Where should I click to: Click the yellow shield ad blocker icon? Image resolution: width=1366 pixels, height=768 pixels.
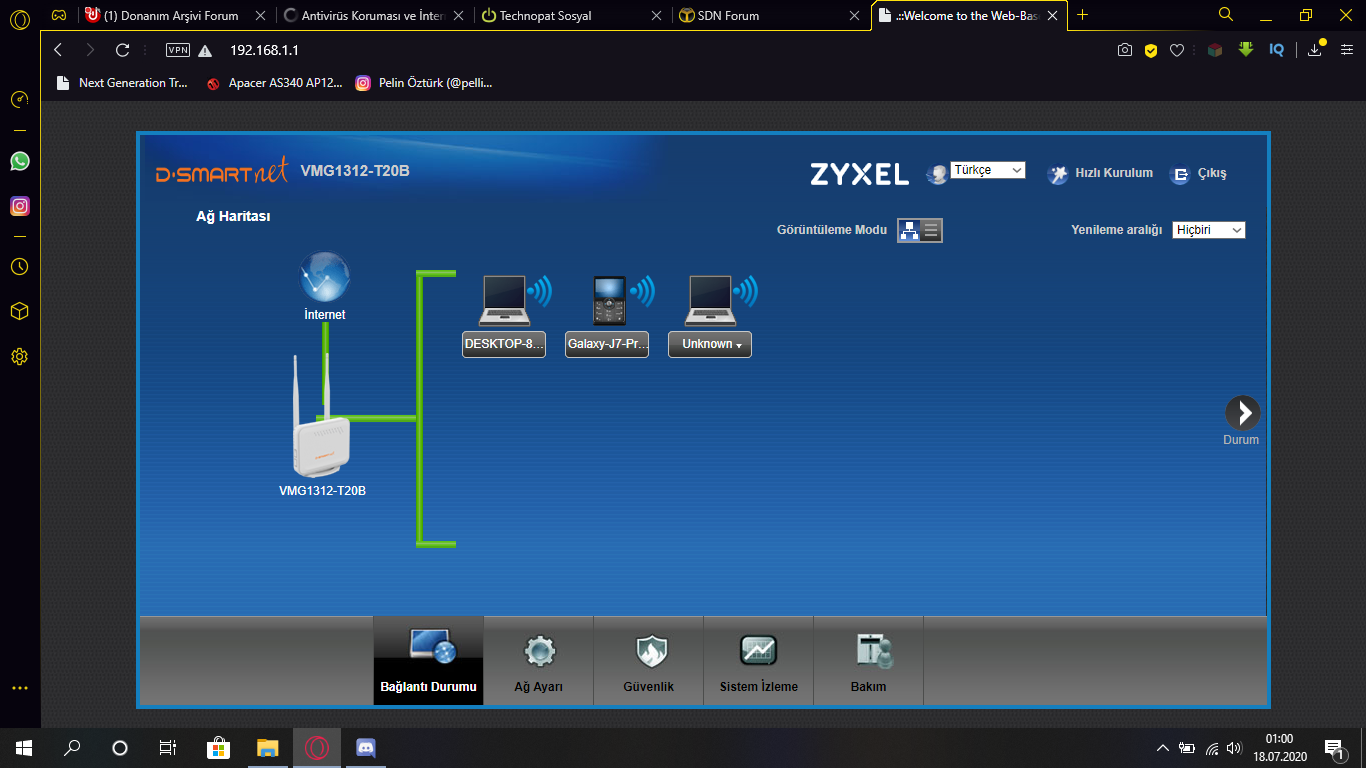coord(1151,50)
